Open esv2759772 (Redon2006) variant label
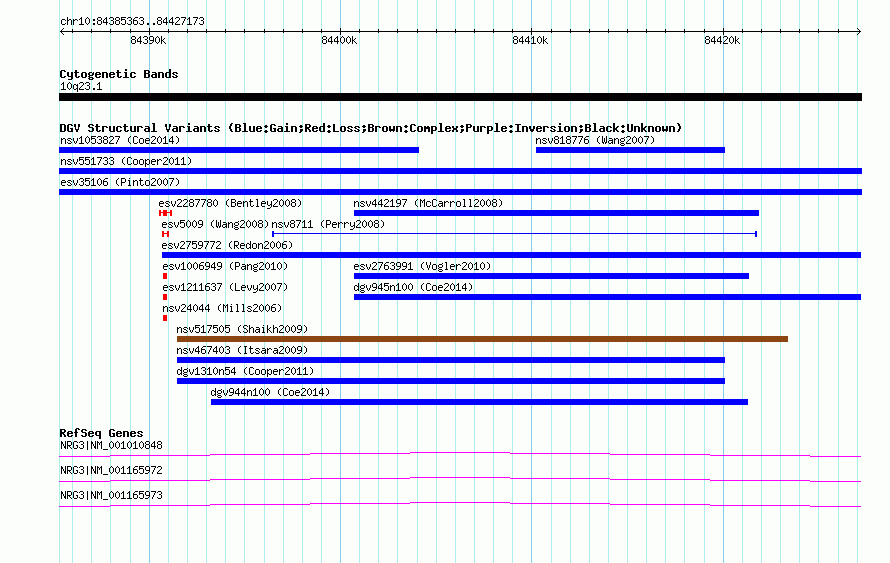Screen dimensions: 890x563 click(227, 245)
